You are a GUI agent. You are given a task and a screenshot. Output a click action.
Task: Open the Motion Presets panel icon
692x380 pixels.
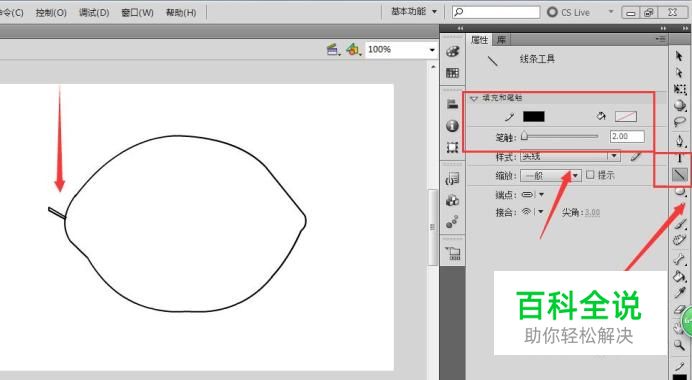pos(452,222)
